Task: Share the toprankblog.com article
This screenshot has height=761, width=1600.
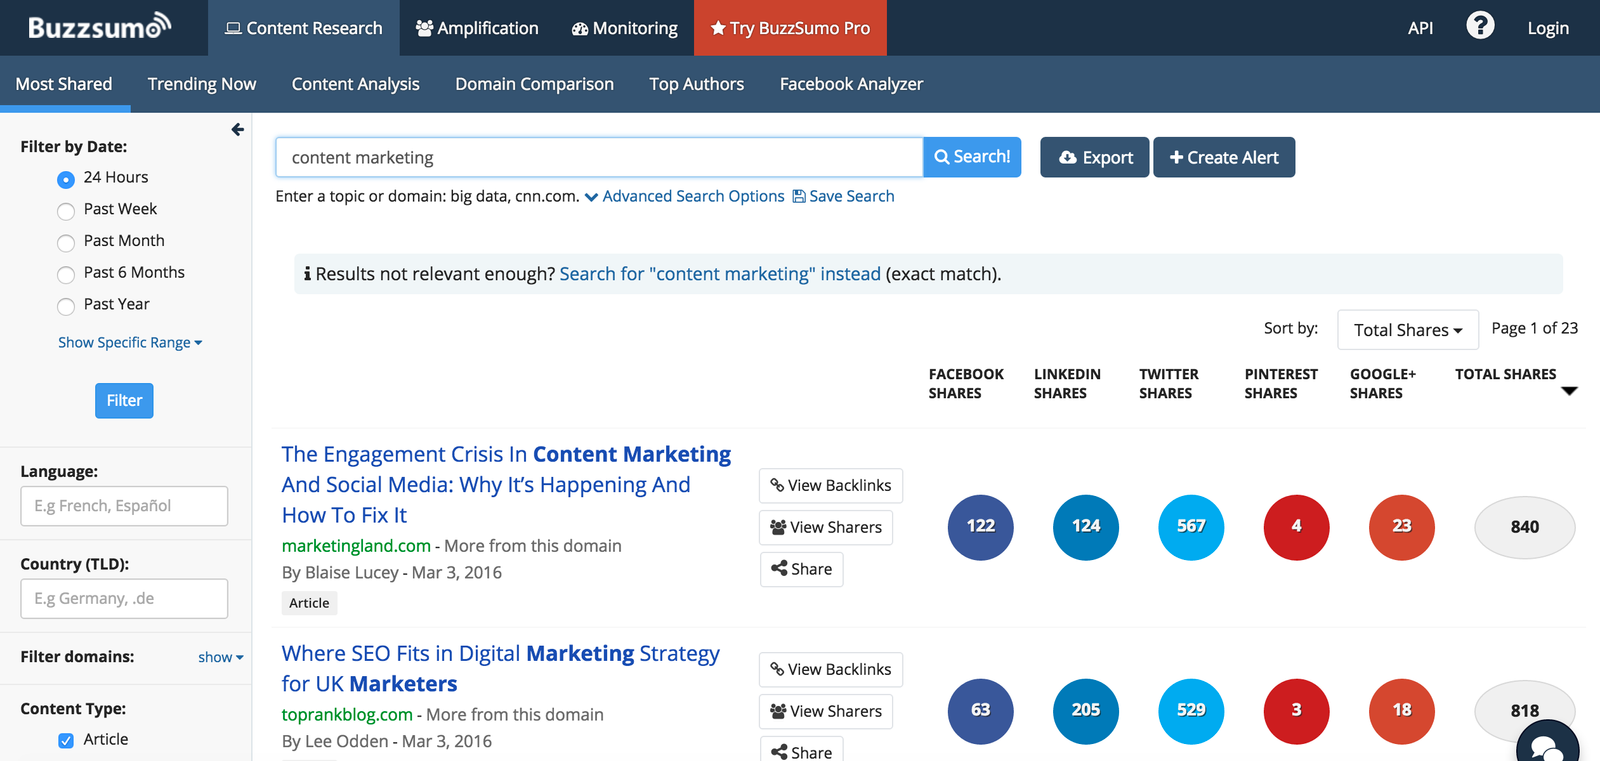Action: 801,750
